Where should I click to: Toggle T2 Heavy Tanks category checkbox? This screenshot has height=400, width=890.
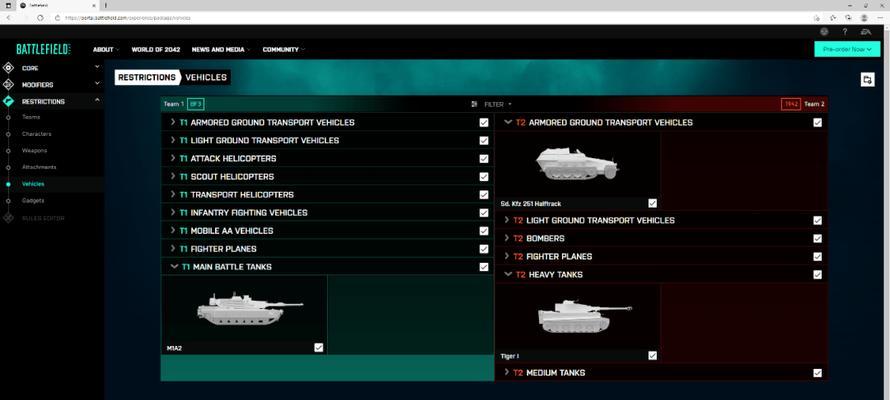coord(817,275)
